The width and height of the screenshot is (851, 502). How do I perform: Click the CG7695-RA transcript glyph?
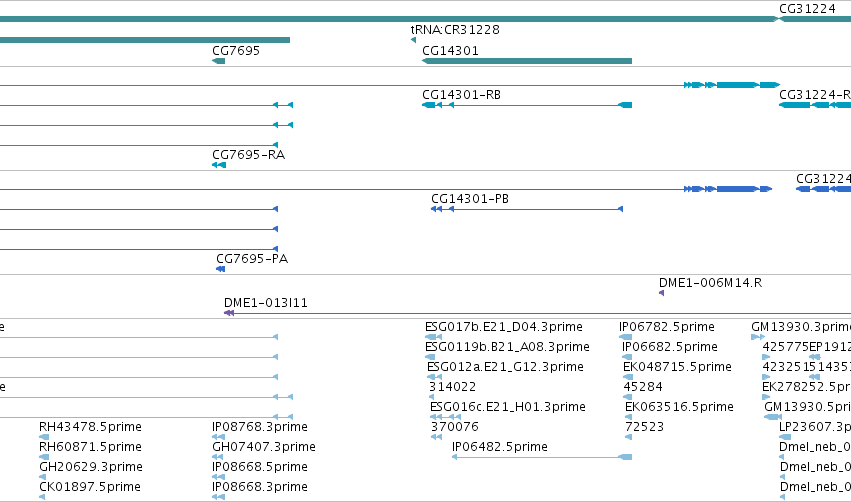[x=219, y=165]
